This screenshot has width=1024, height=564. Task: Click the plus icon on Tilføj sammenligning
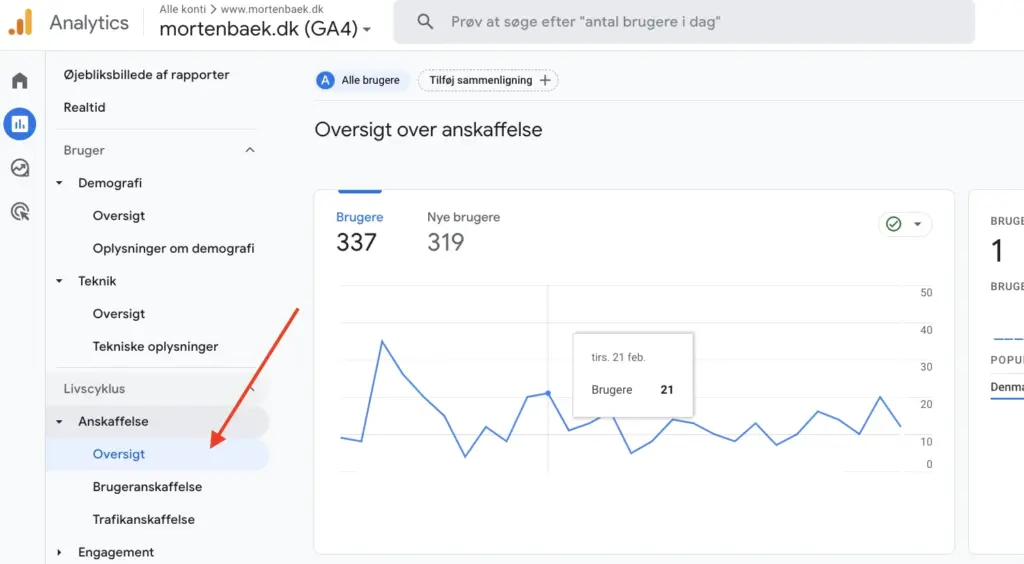coord(545,80)
